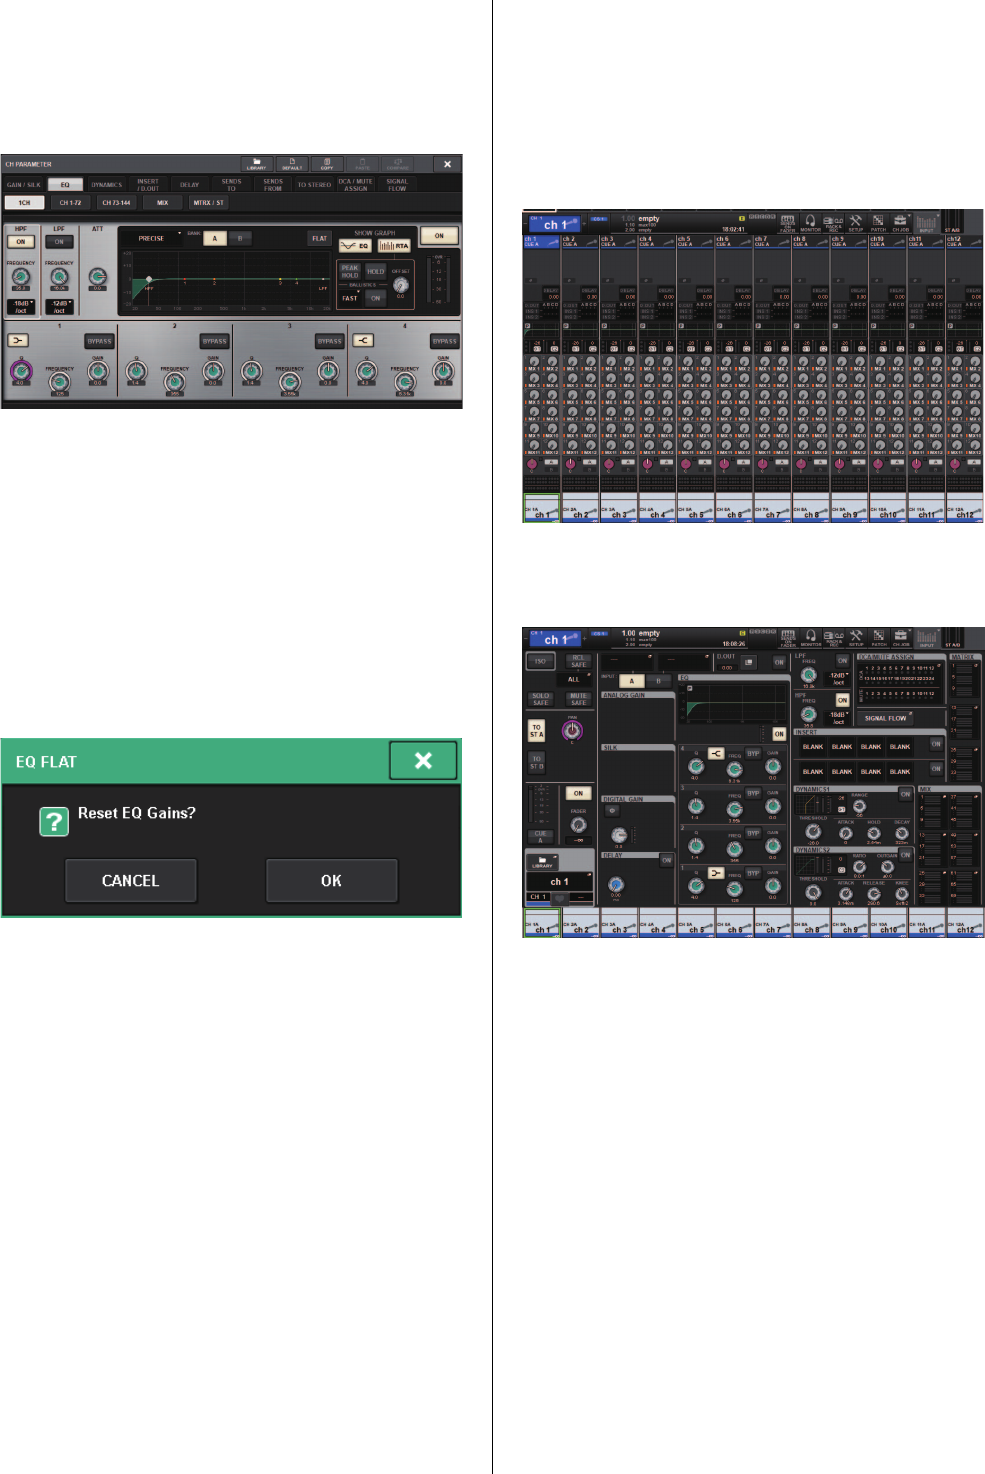The height and width of the screenshot is (1474, 985).
Task: Adjust ATT knob in CH PARAMETER
Action: [97, 276]
